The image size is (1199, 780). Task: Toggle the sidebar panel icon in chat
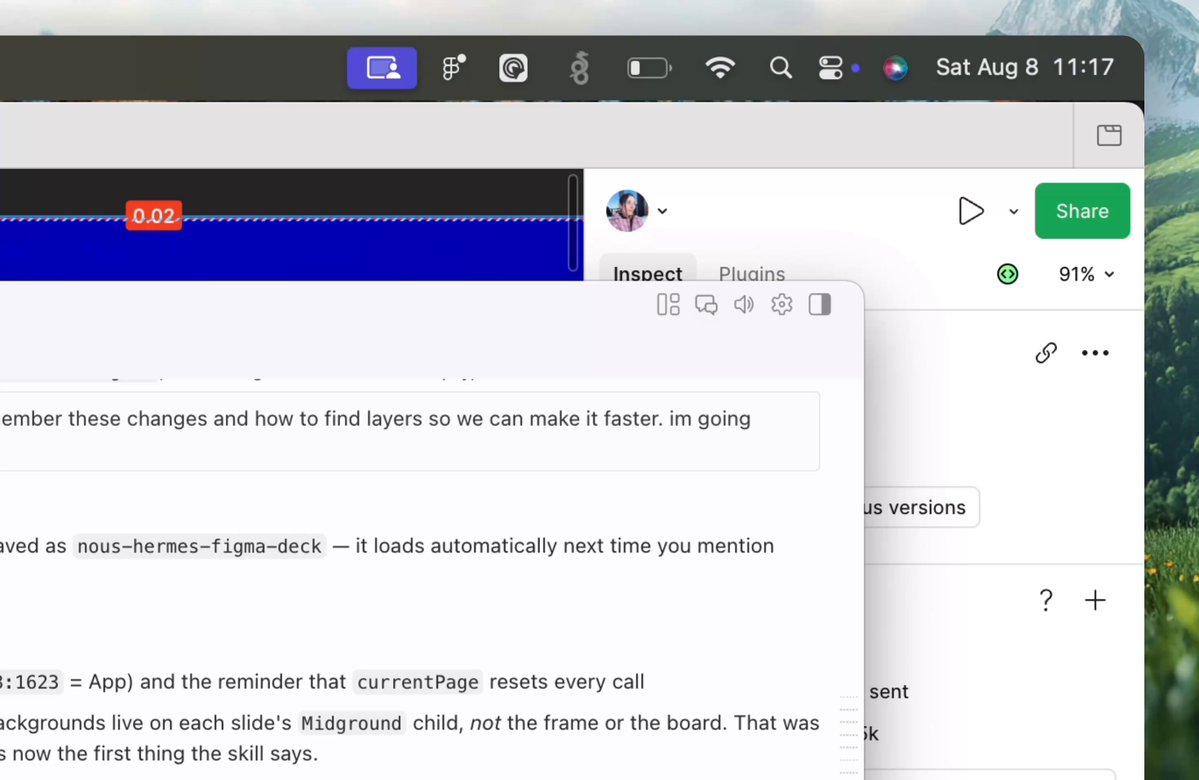[x=820, y=304]
